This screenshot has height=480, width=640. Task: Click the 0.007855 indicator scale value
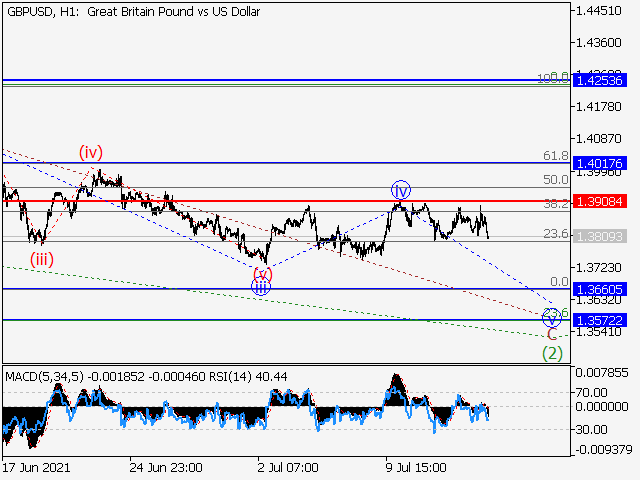(602, 373)
